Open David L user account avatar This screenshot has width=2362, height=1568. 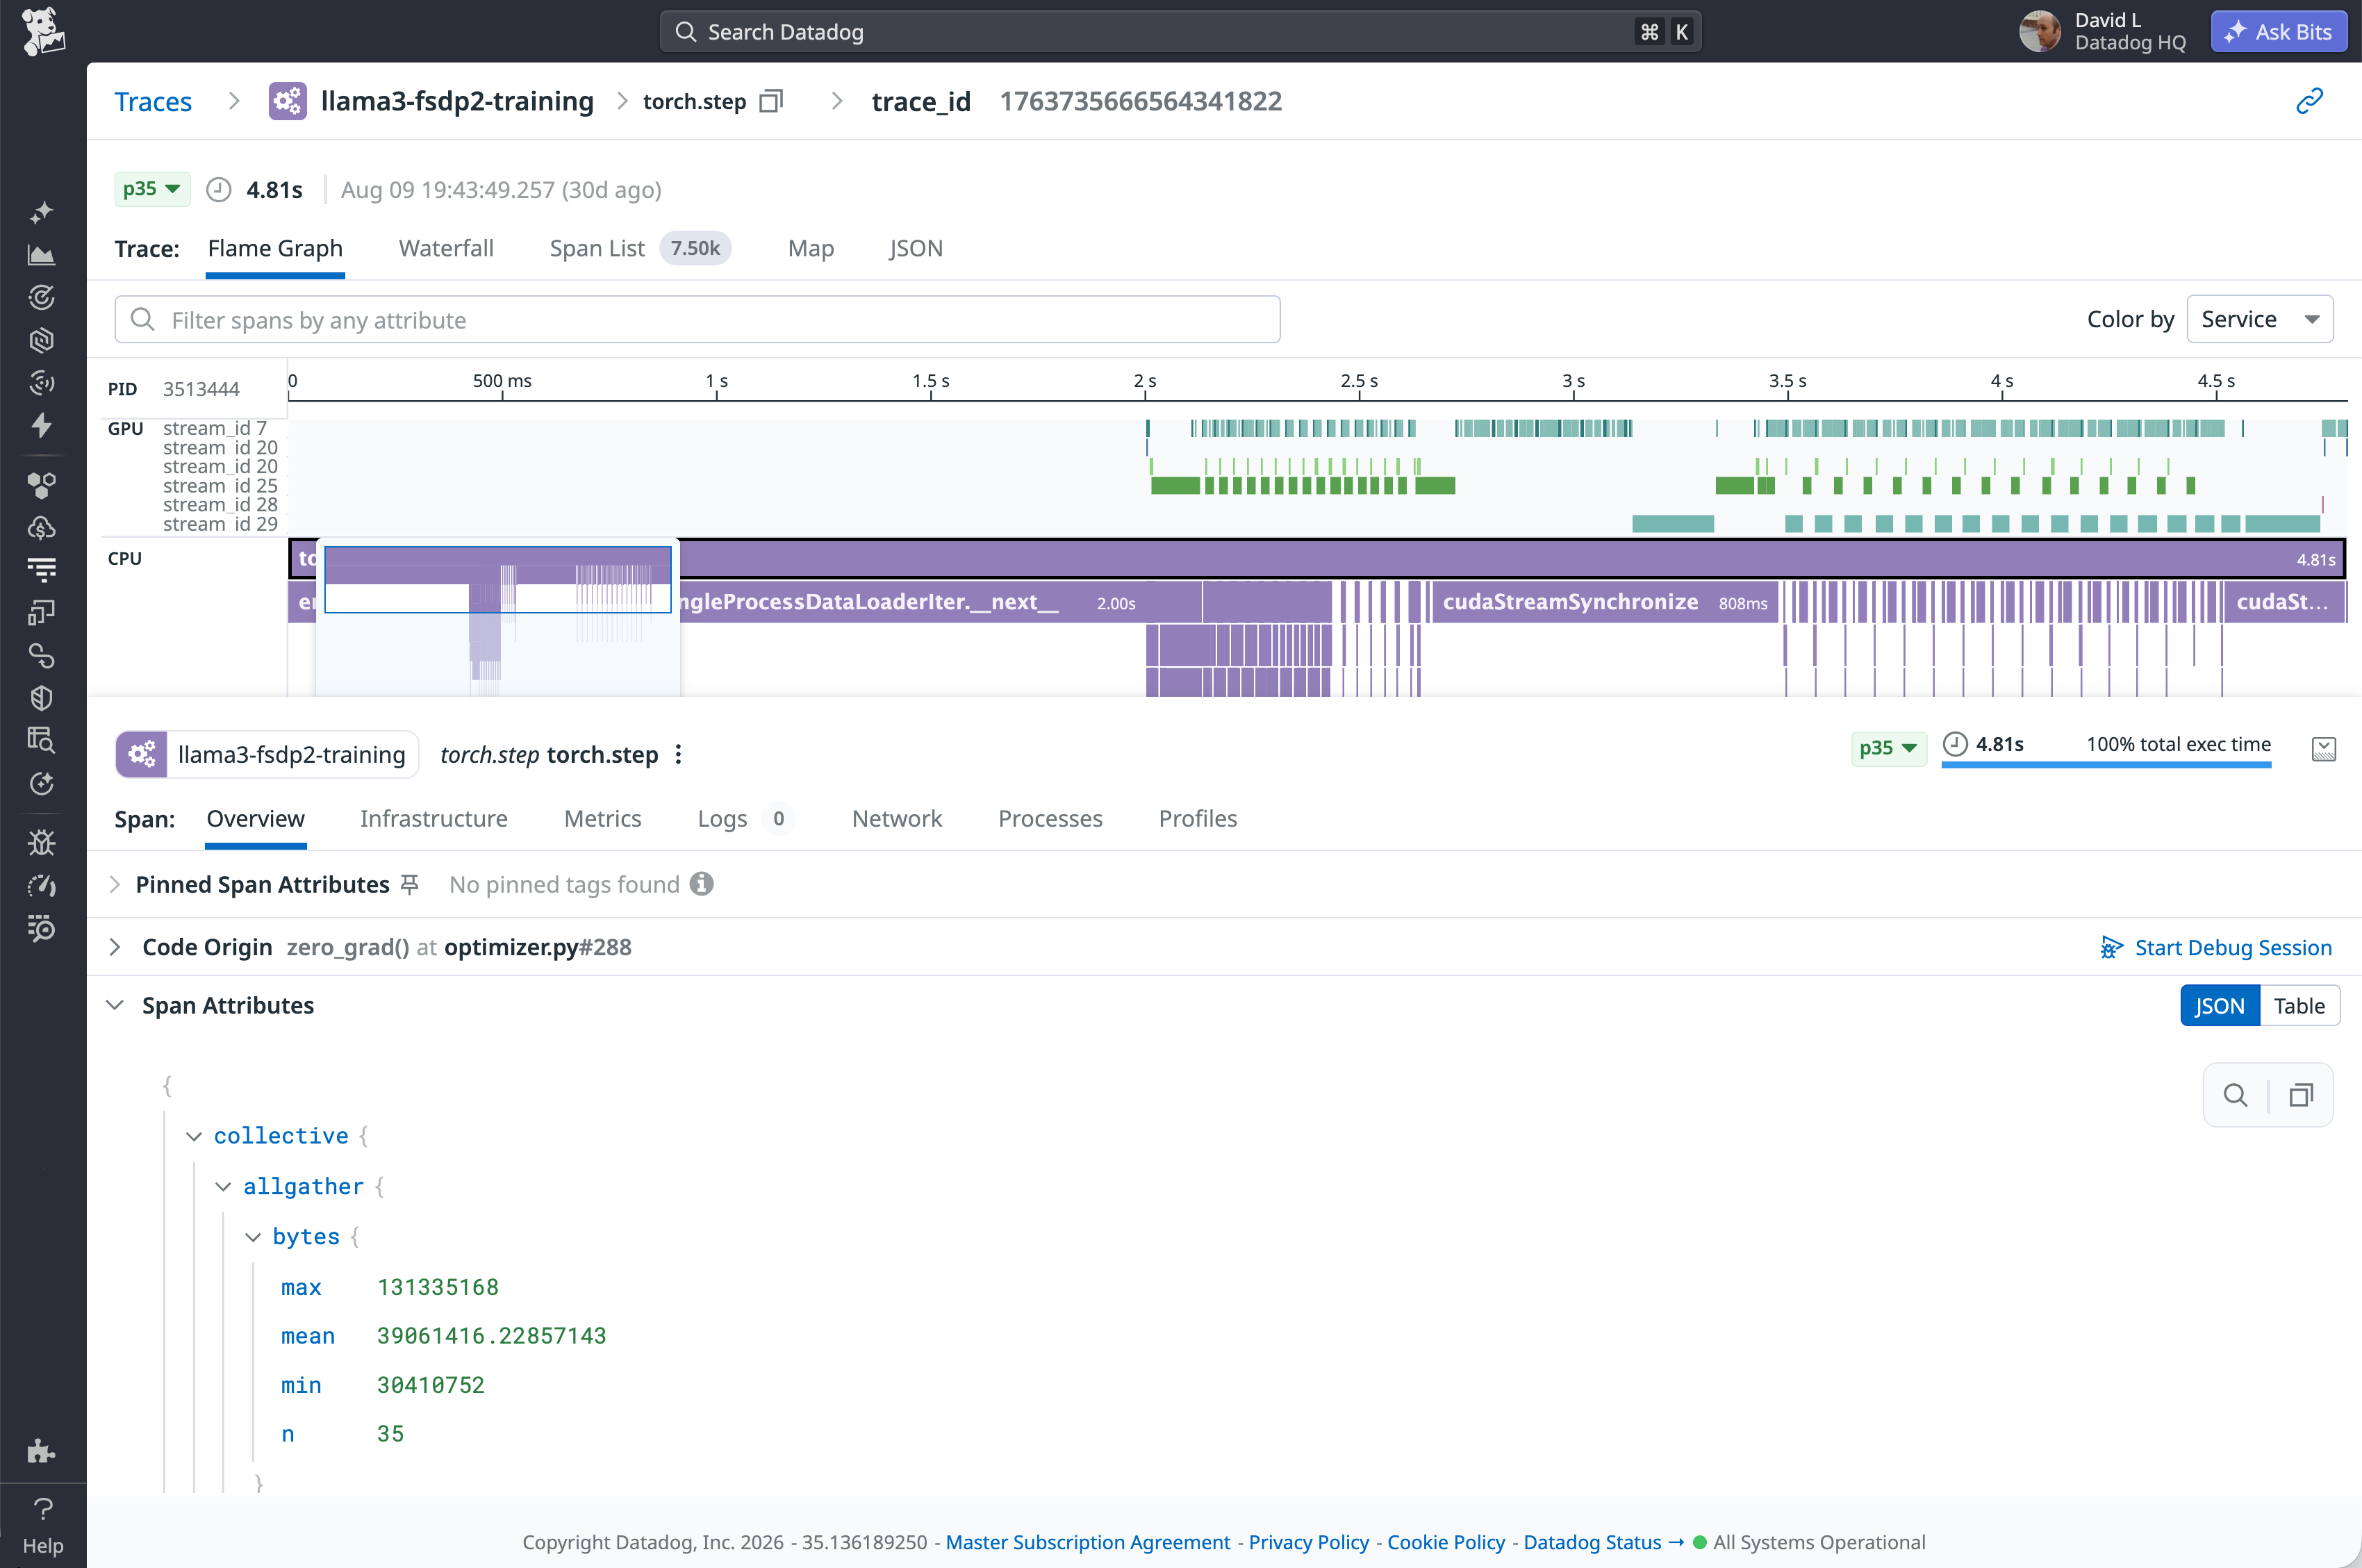coord(2040,31)
